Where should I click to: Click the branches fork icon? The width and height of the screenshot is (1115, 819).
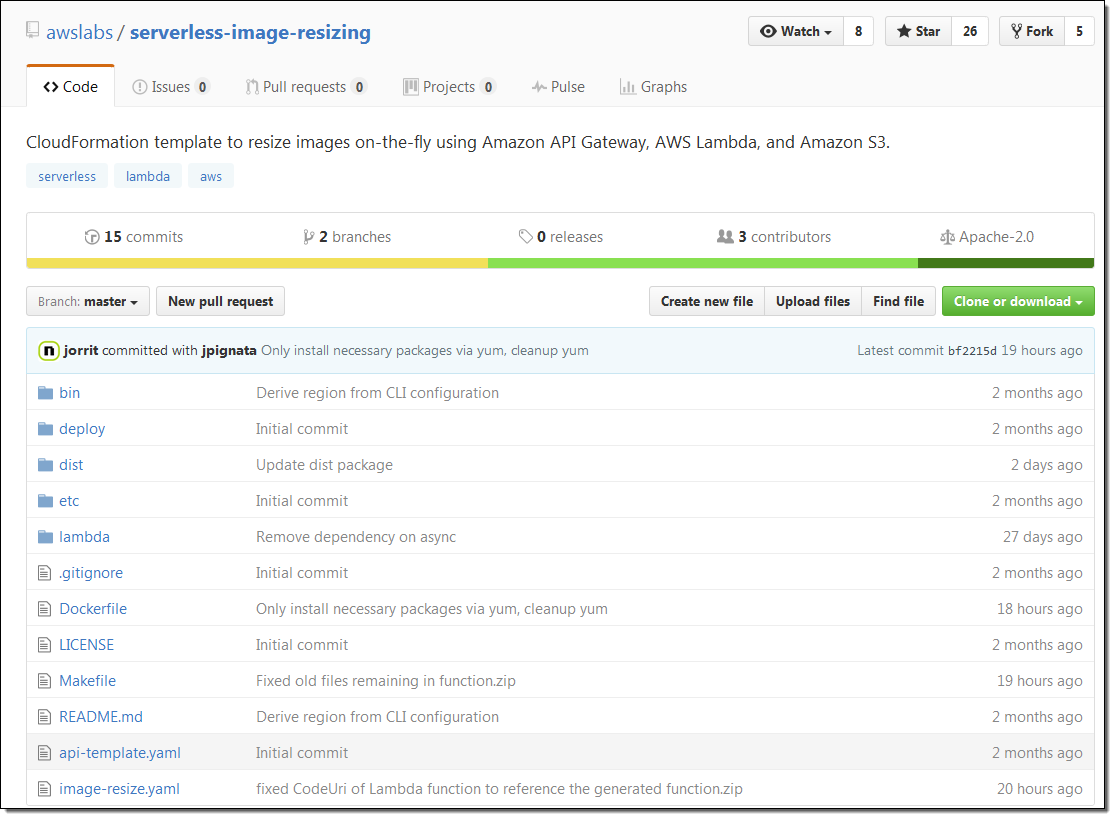point(308,237)
